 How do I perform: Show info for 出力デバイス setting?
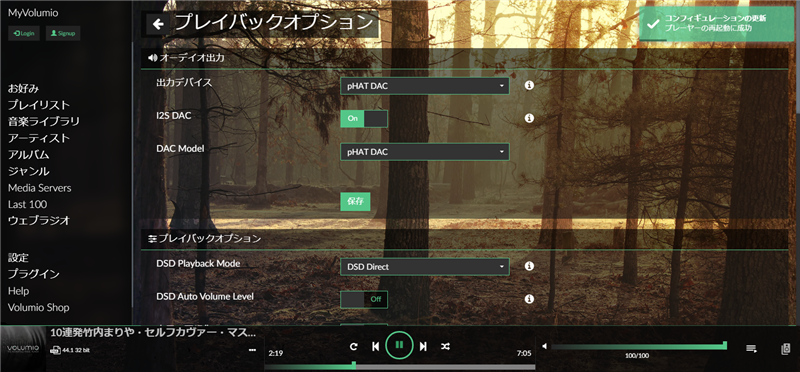[x=529, y=85]
